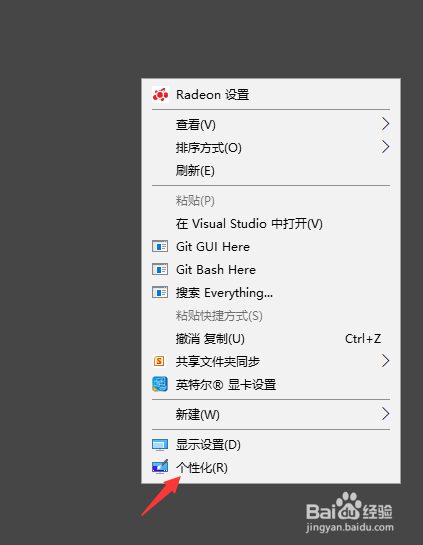Viewport: 423px width, 545px height.
Task: Expand the 新建(W) submenu arrow
Action: pos(385,414)
